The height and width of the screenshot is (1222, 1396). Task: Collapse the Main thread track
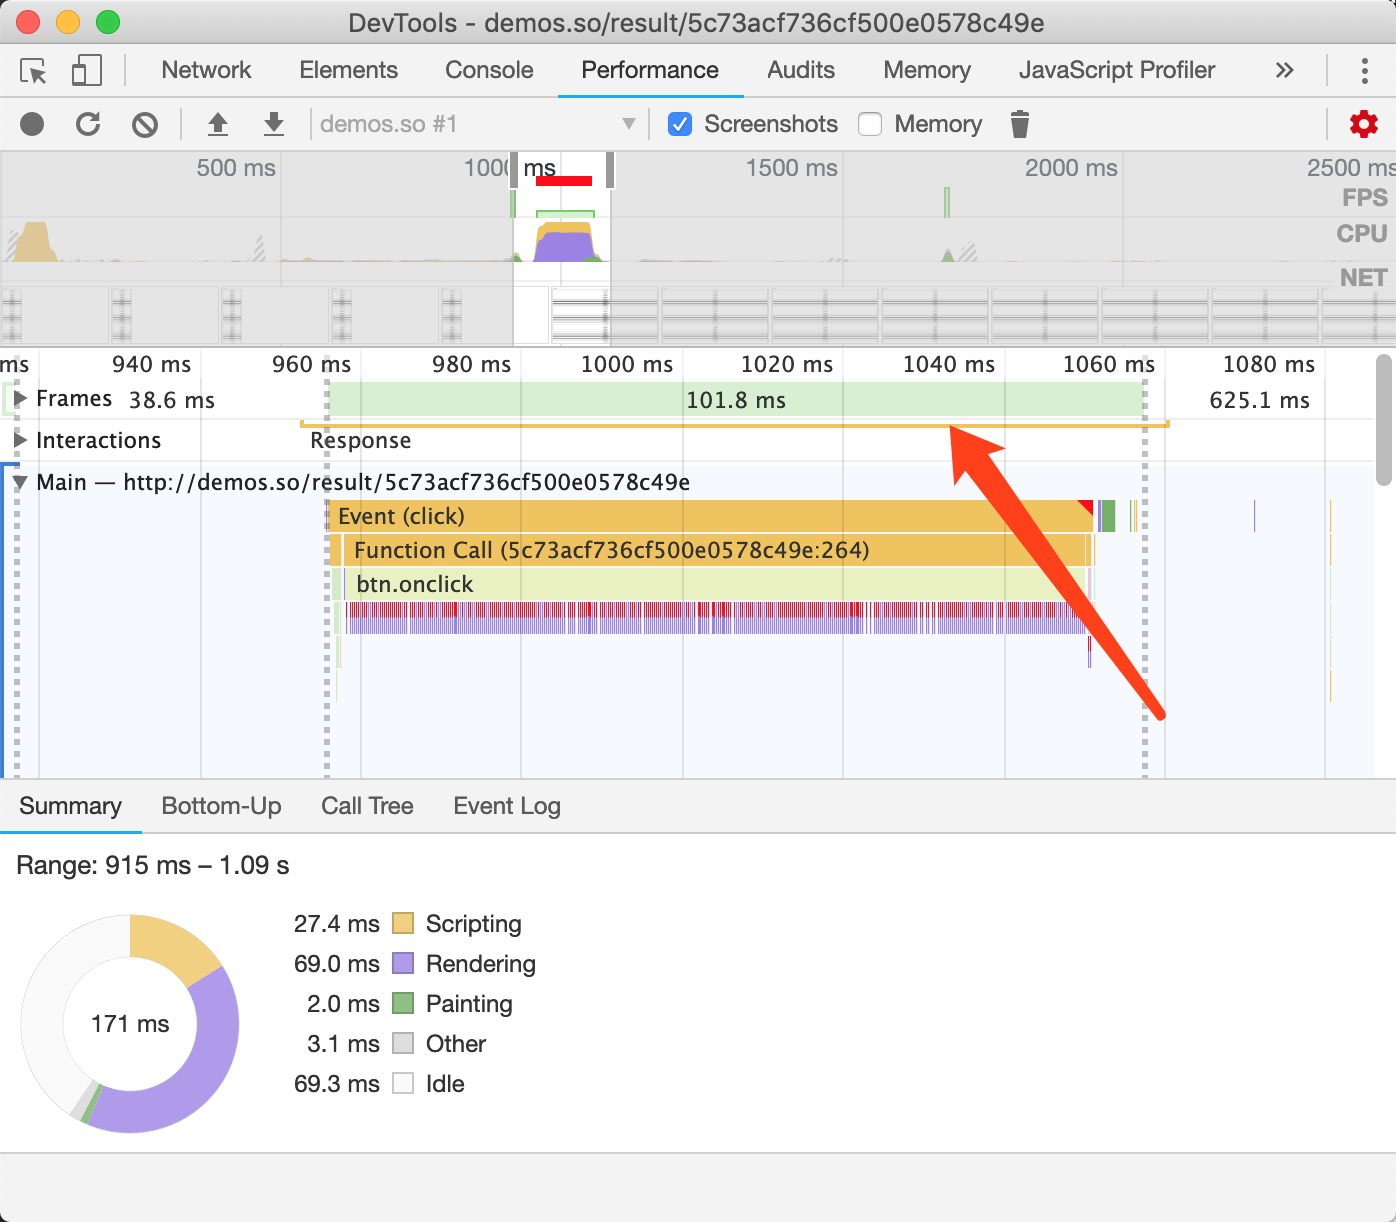coord(19,482)
